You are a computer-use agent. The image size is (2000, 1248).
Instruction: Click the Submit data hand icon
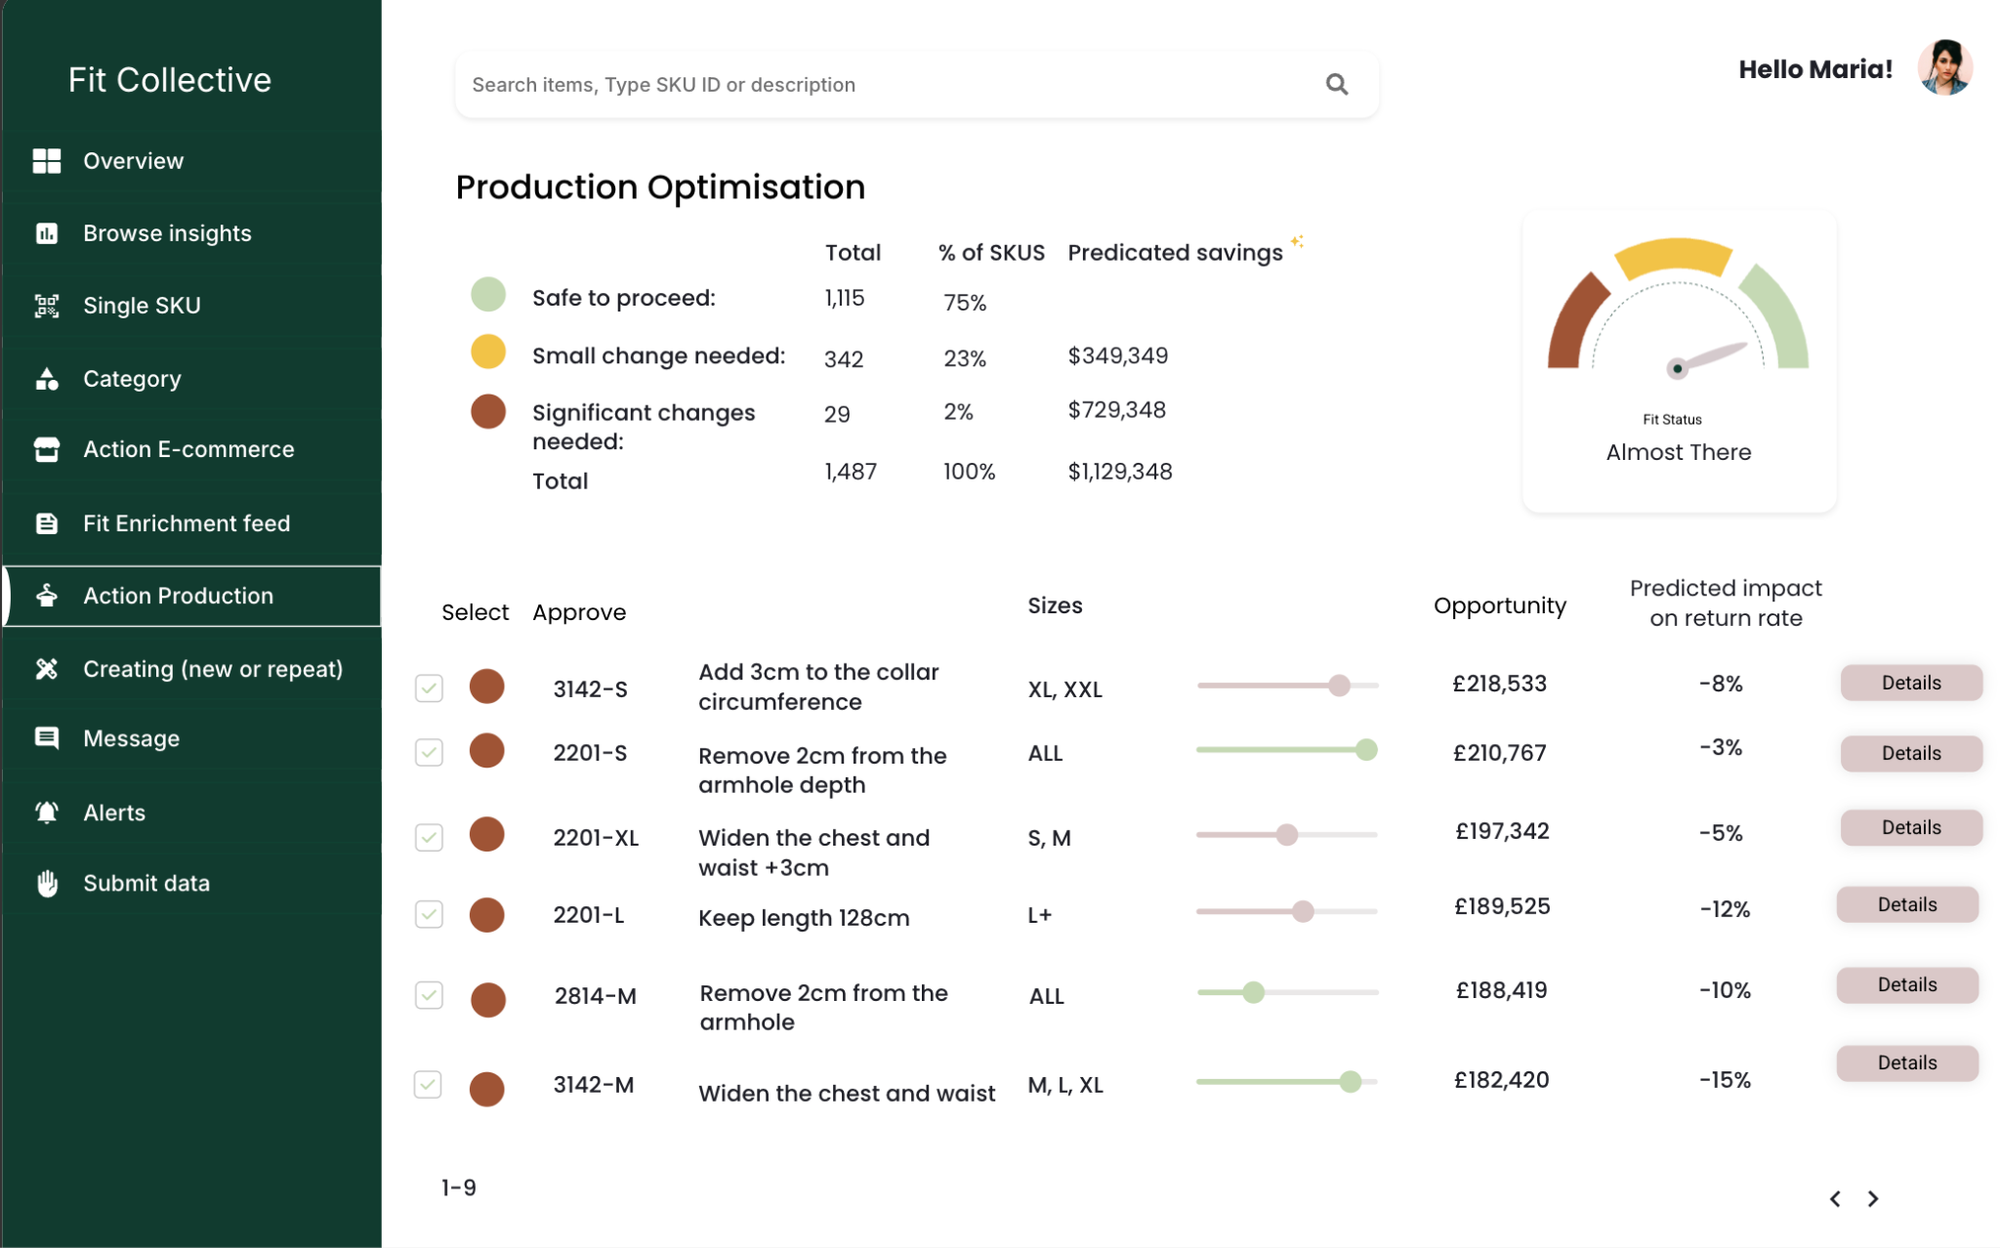(x=47, y=883)
